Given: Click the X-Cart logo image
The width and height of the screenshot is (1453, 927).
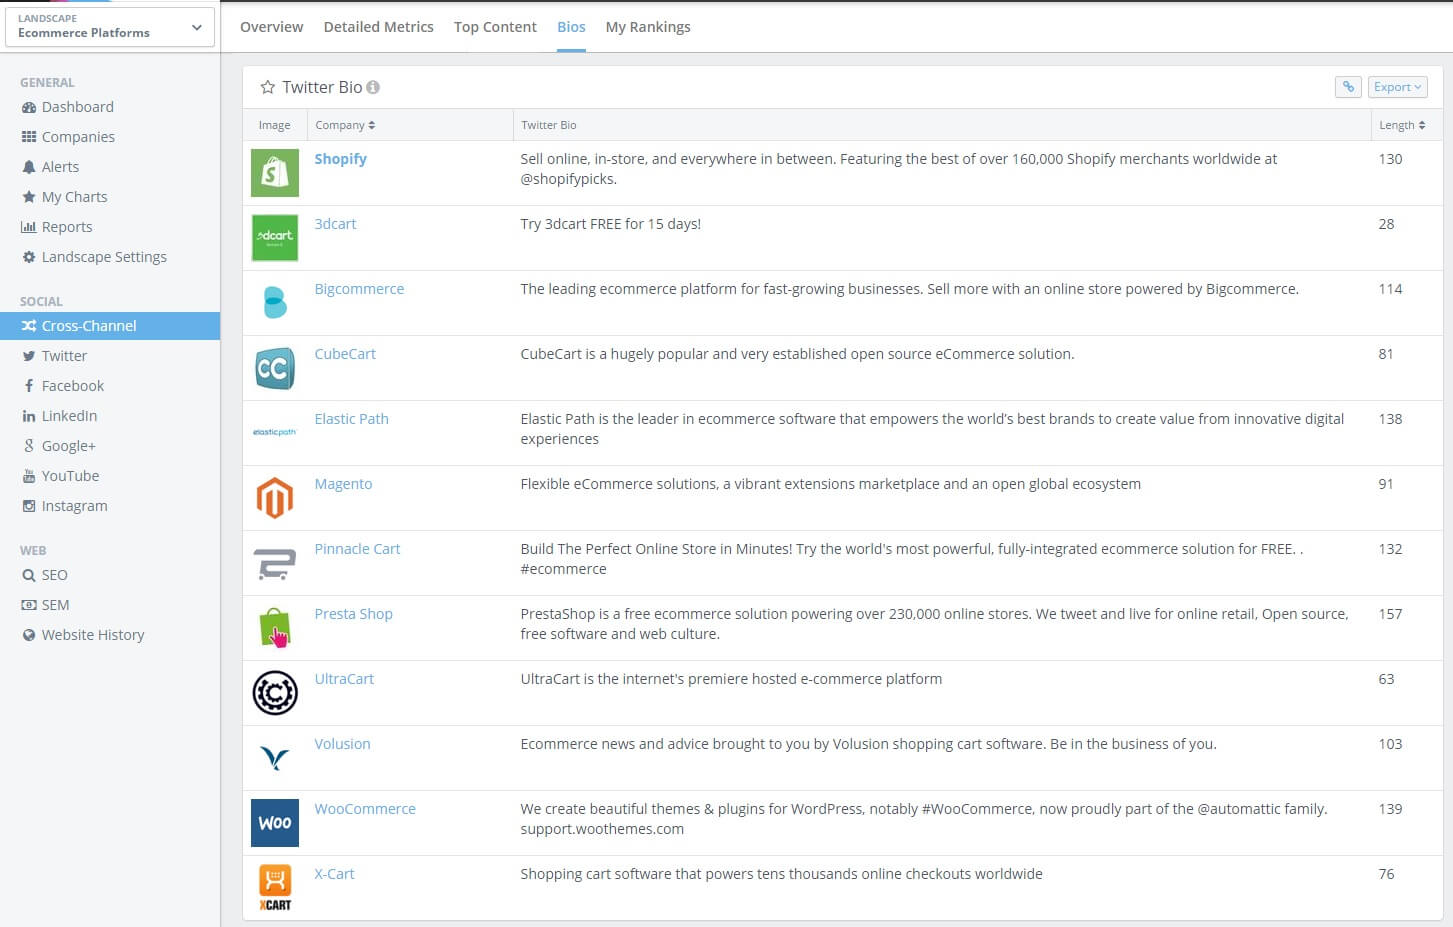Looking at the screenshot, I should [x=275, y=888].
